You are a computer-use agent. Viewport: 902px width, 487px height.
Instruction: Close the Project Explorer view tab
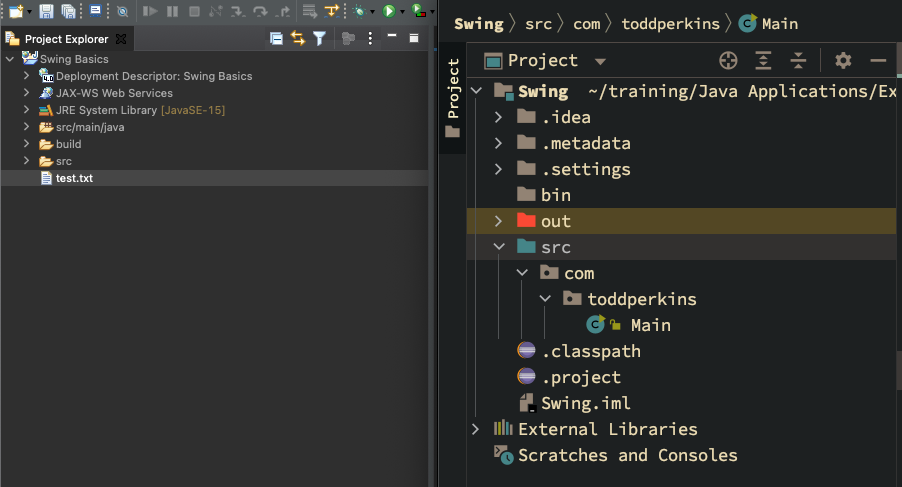pos(121,39)
